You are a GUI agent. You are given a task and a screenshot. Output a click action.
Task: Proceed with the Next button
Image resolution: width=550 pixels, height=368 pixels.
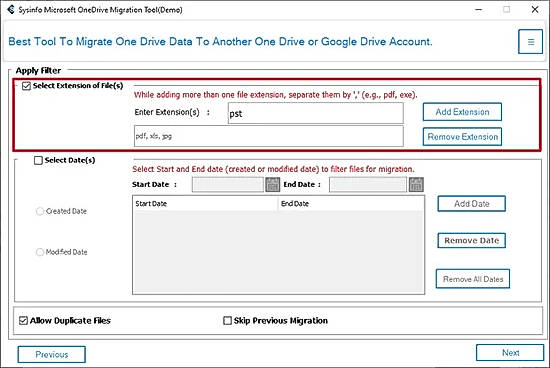tap(510, 353)
